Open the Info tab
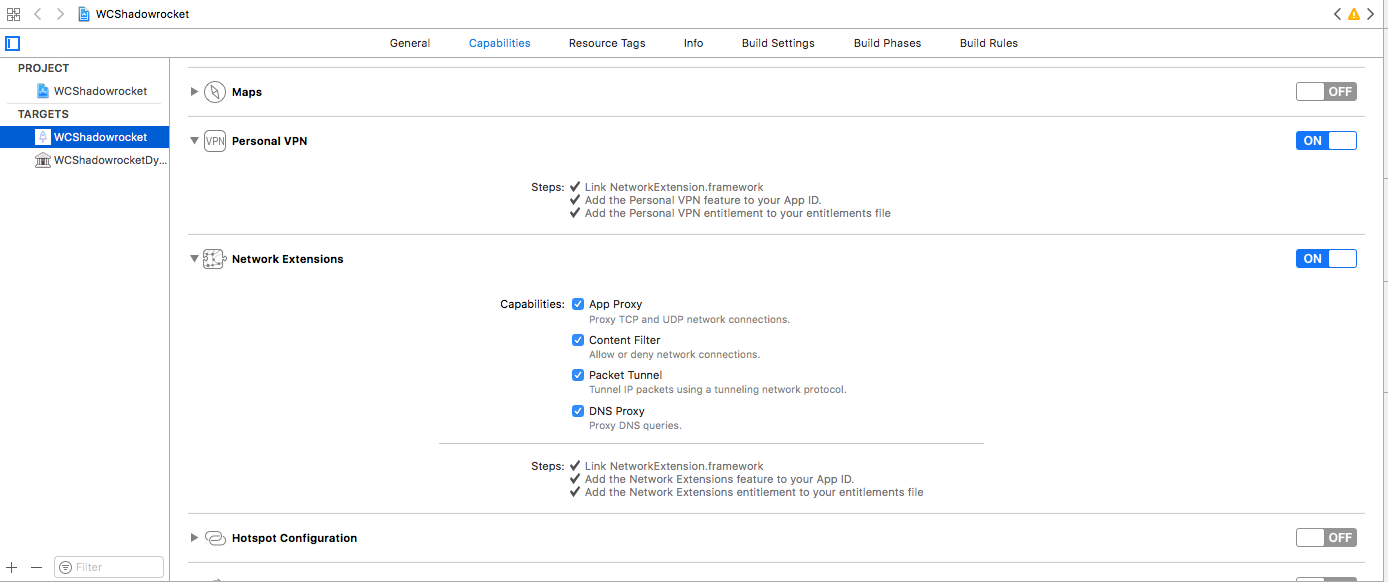1388x582 pixels. point(693,43)
